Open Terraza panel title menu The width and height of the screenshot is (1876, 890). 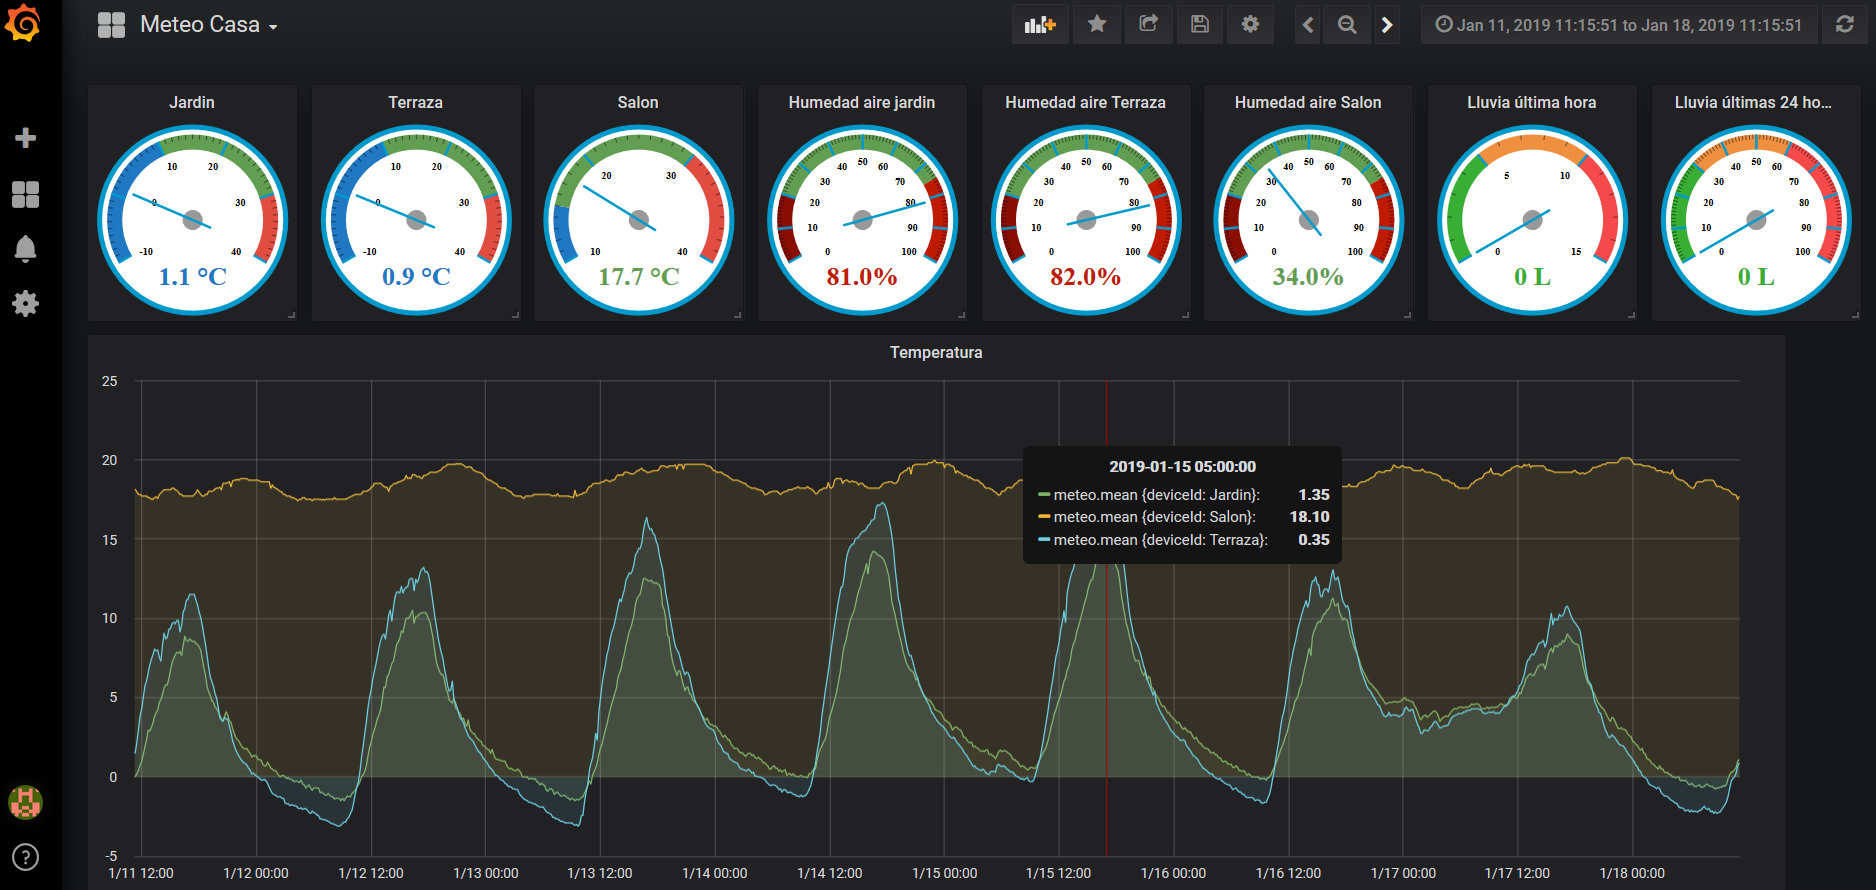pyautogui.click(x=415, y=102)
